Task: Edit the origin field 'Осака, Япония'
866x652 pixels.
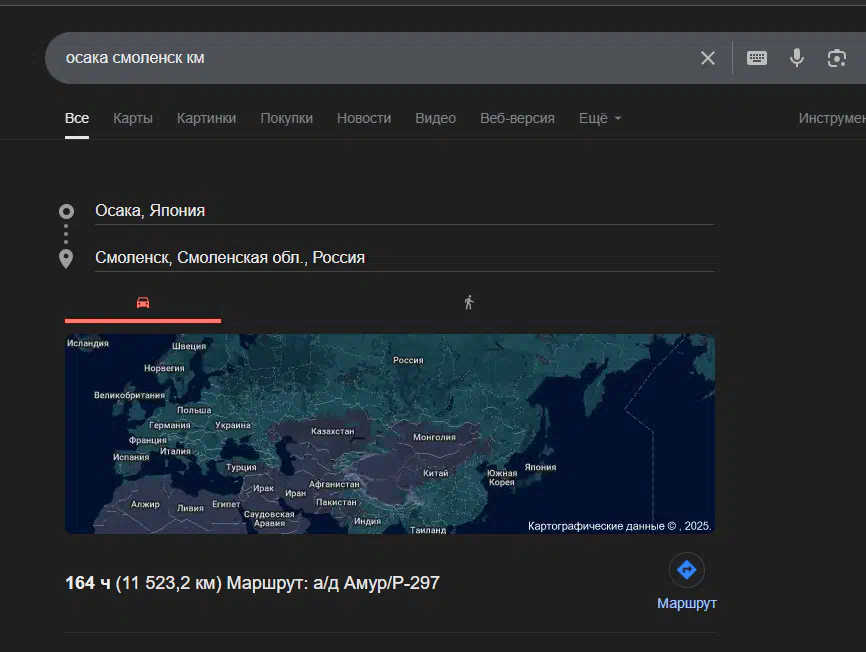Action: tap(404, 211)
